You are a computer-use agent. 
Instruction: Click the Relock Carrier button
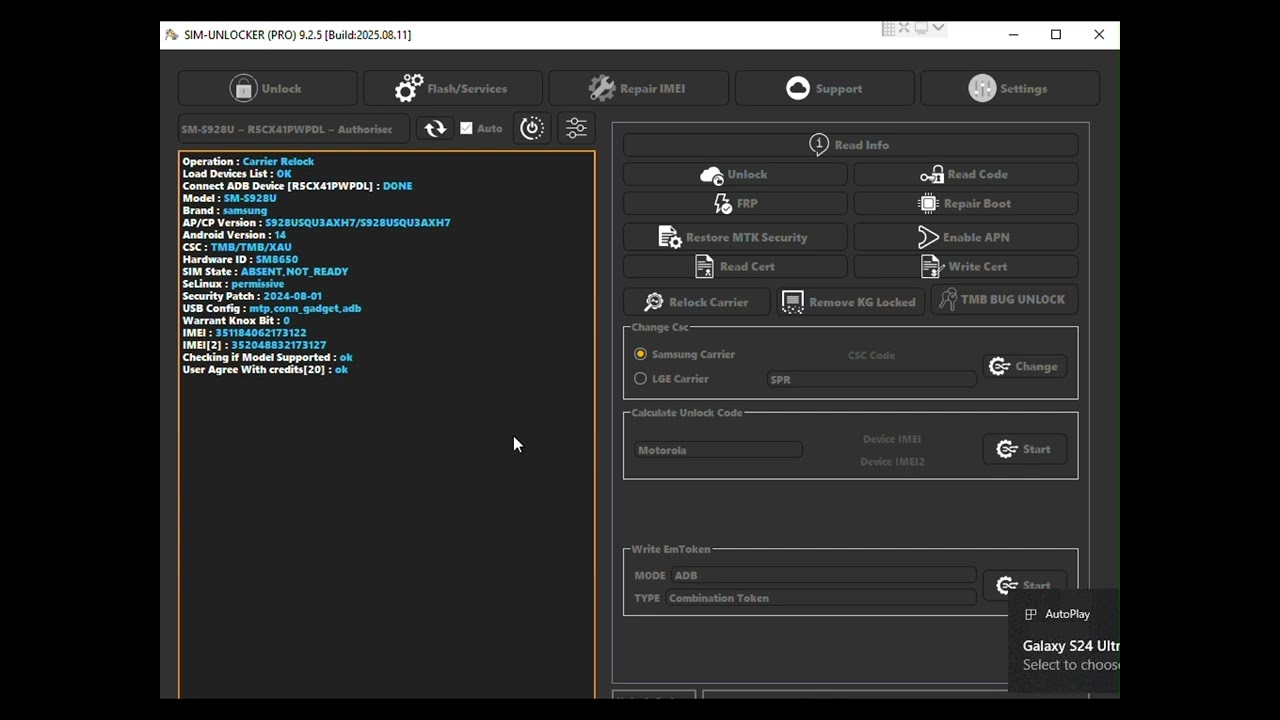pos(697,302)
